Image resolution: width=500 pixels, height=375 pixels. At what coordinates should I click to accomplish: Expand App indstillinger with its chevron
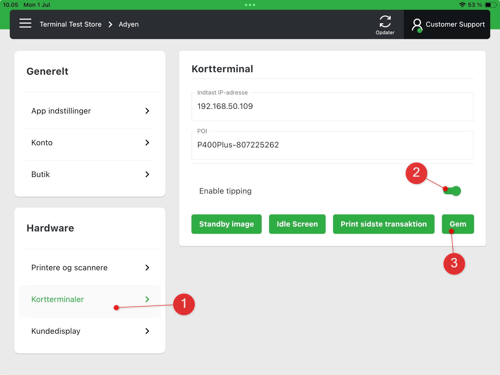coord(147,111)
